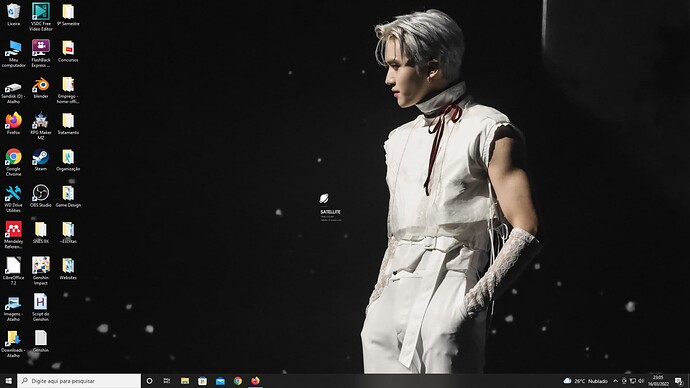Viewport: 690px width, 388px height.
Task: Expand hidden system tray icons
Action: click(x=615, y=381)
